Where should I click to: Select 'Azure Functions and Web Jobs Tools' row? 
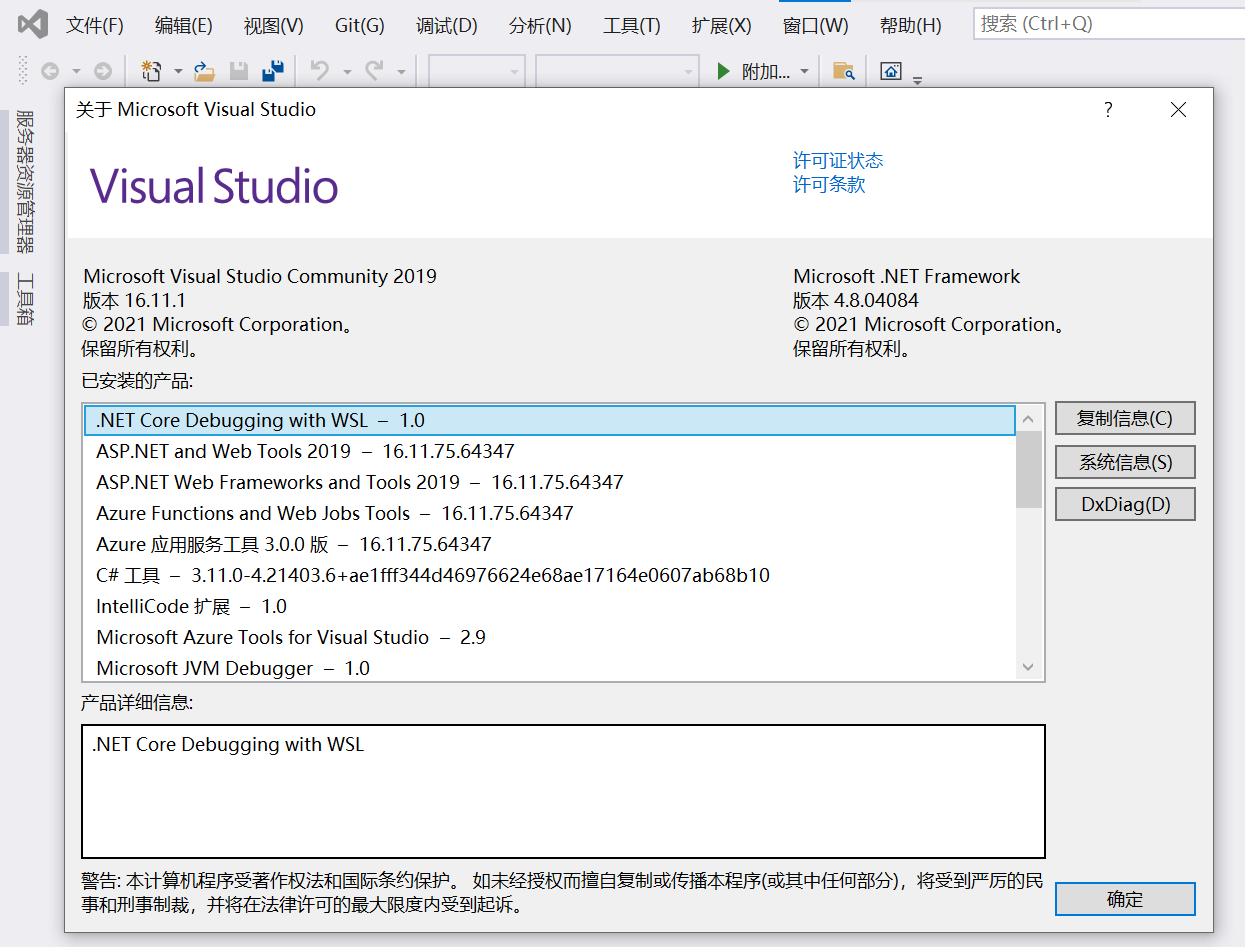pyautogui.click(x=549, y=513)
